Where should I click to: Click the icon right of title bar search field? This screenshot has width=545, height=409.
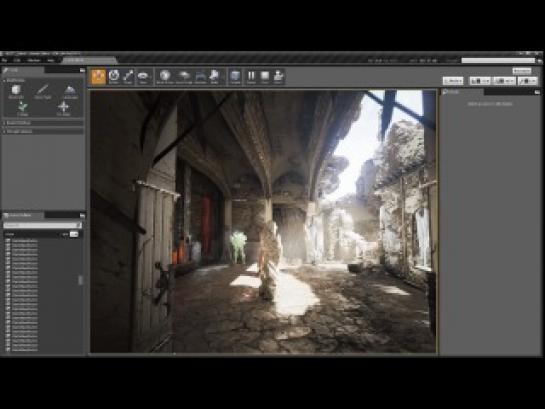(539, 60)
